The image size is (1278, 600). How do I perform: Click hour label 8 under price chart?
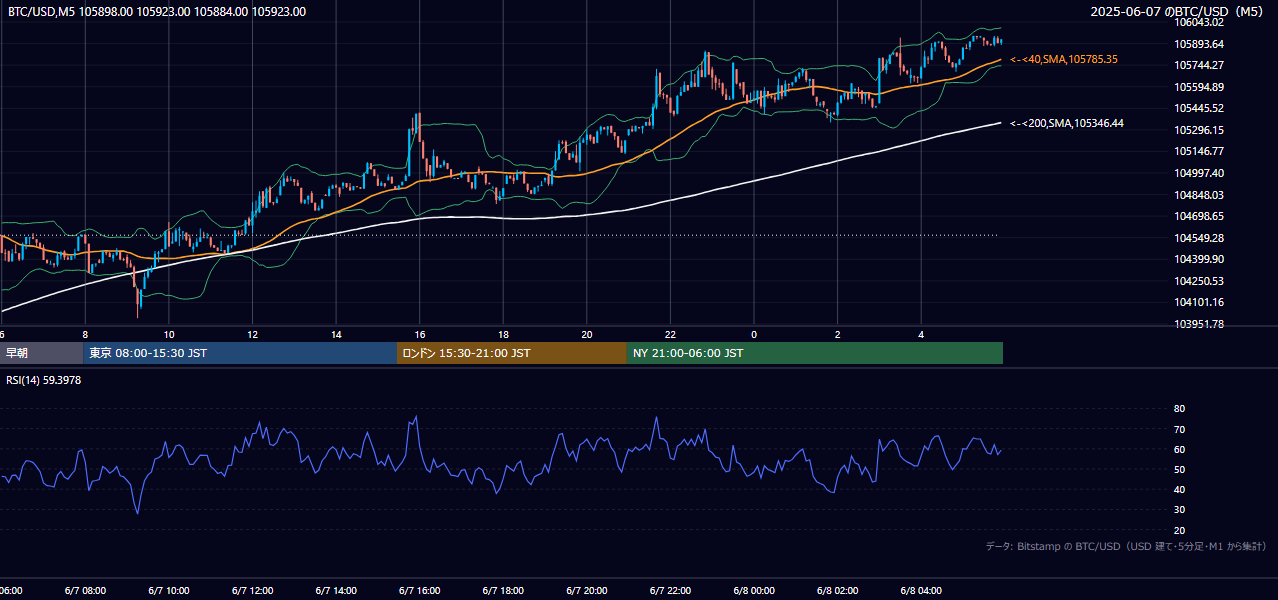coord(85,334)
